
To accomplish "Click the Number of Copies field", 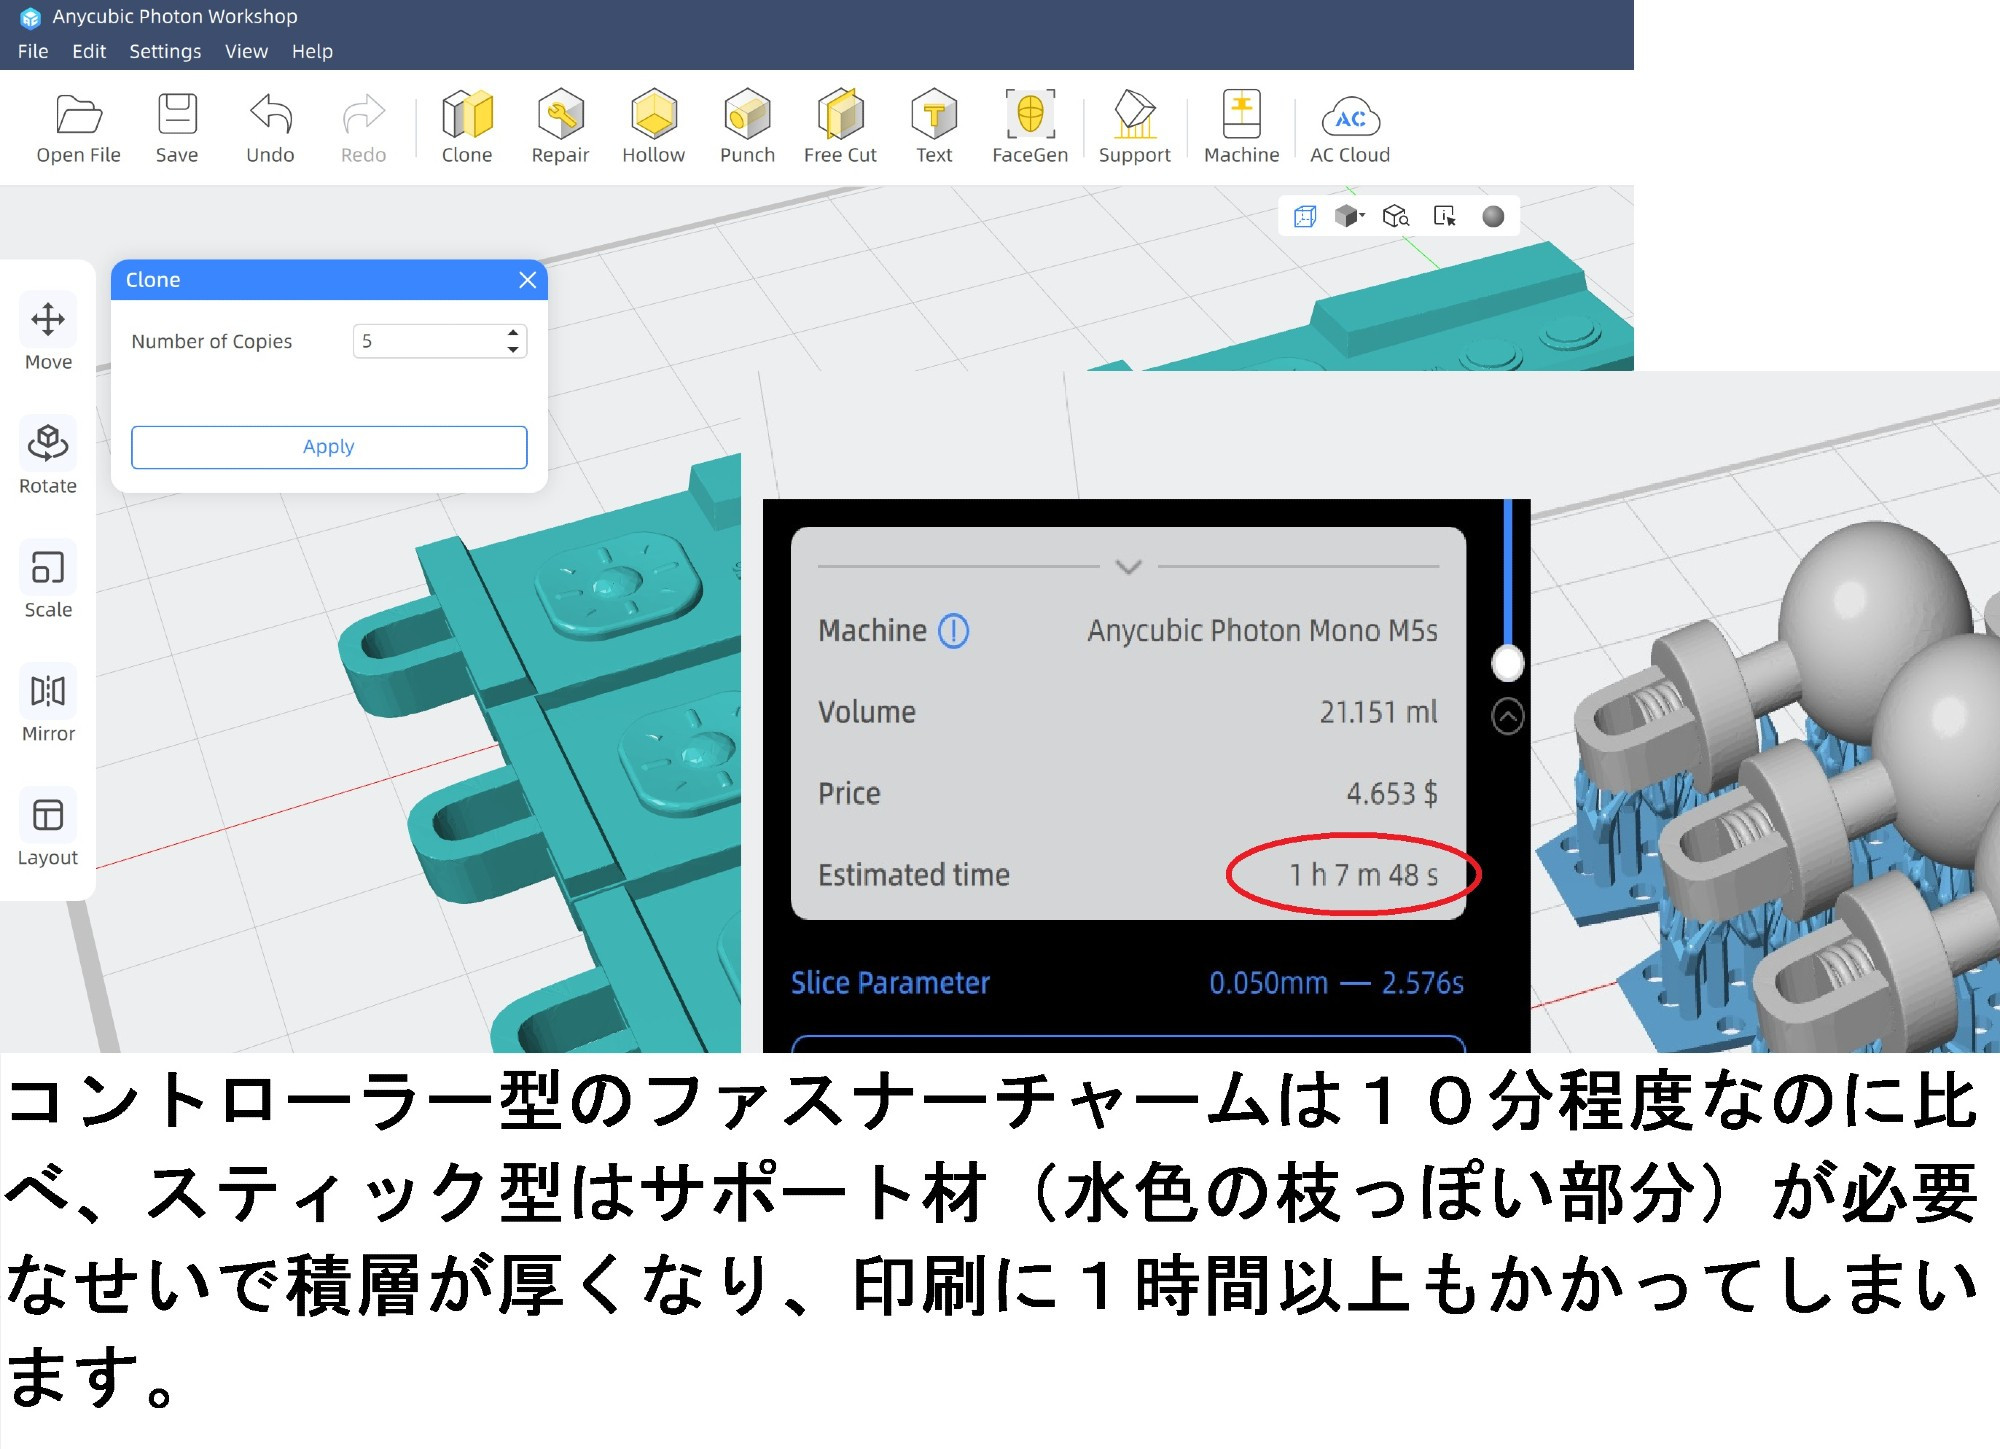I will [440, 341].
